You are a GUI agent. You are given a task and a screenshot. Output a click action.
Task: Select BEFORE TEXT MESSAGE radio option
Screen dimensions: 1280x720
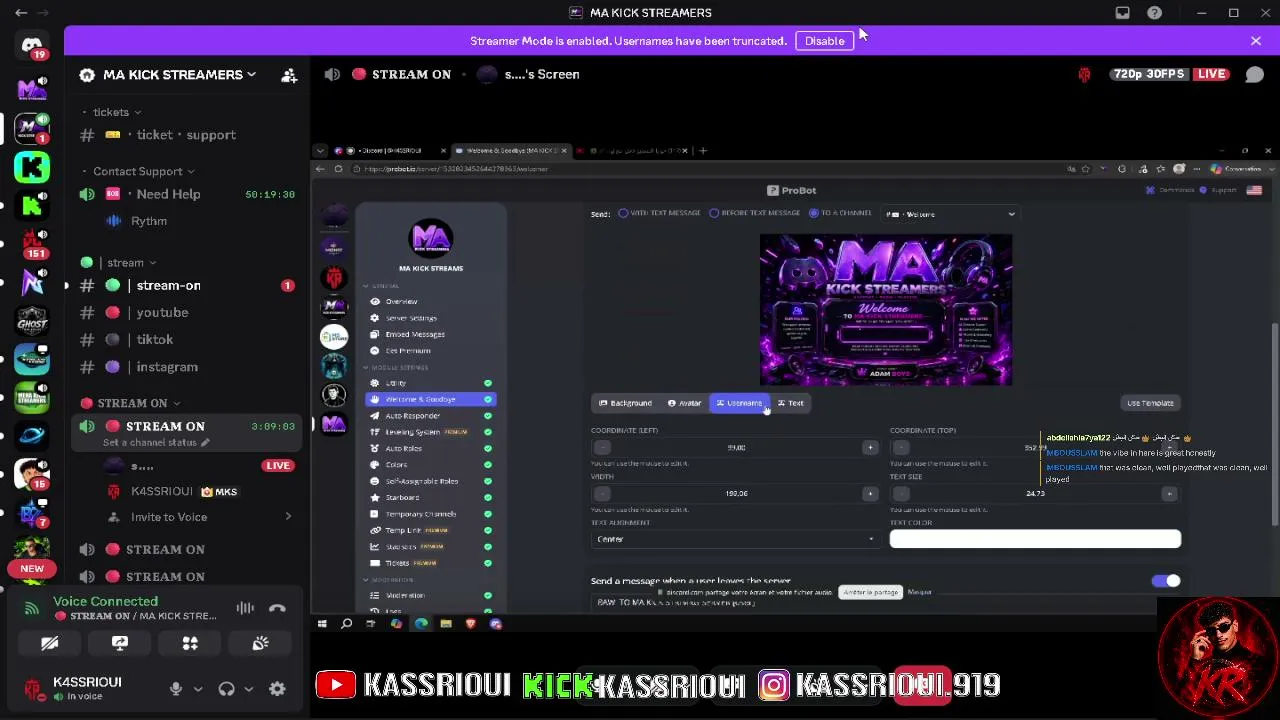coord(714,213)
